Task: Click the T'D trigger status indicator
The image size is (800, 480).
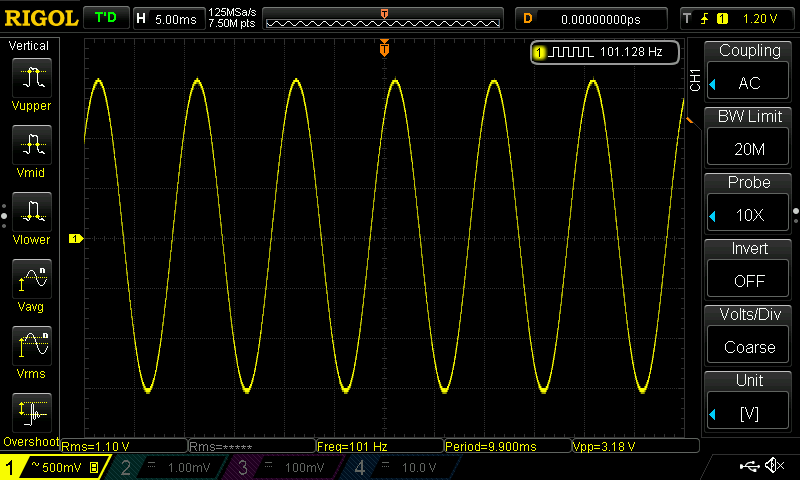Action: 106,18
